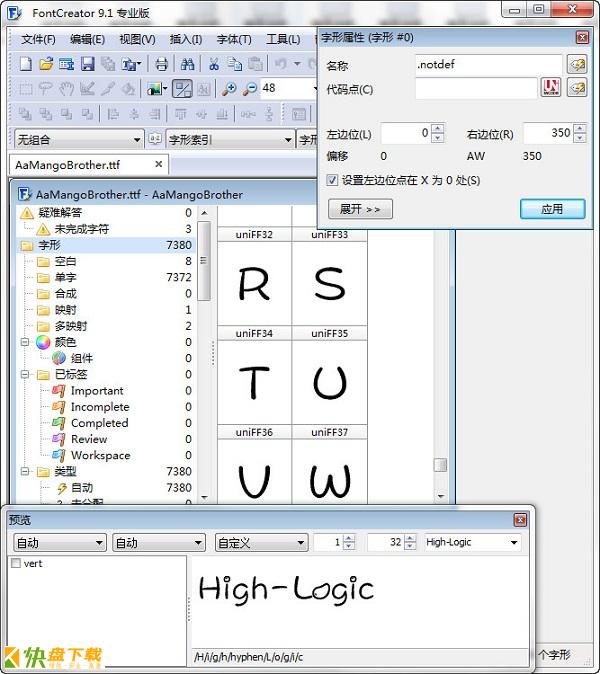Click the Print icon
The width and height of the screenshot is (600, 674).
pyautogui.click(x=161, y=64)
